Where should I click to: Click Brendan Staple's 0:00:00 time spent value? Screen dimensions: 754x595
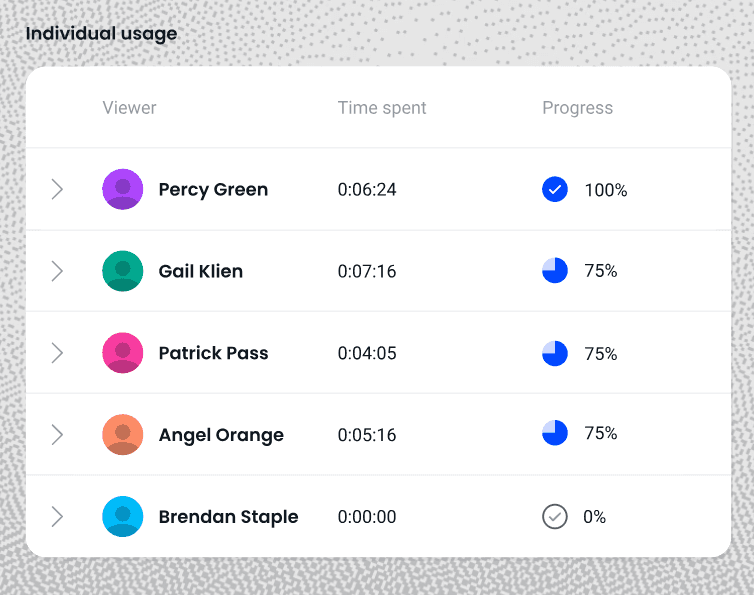(367, 517)
